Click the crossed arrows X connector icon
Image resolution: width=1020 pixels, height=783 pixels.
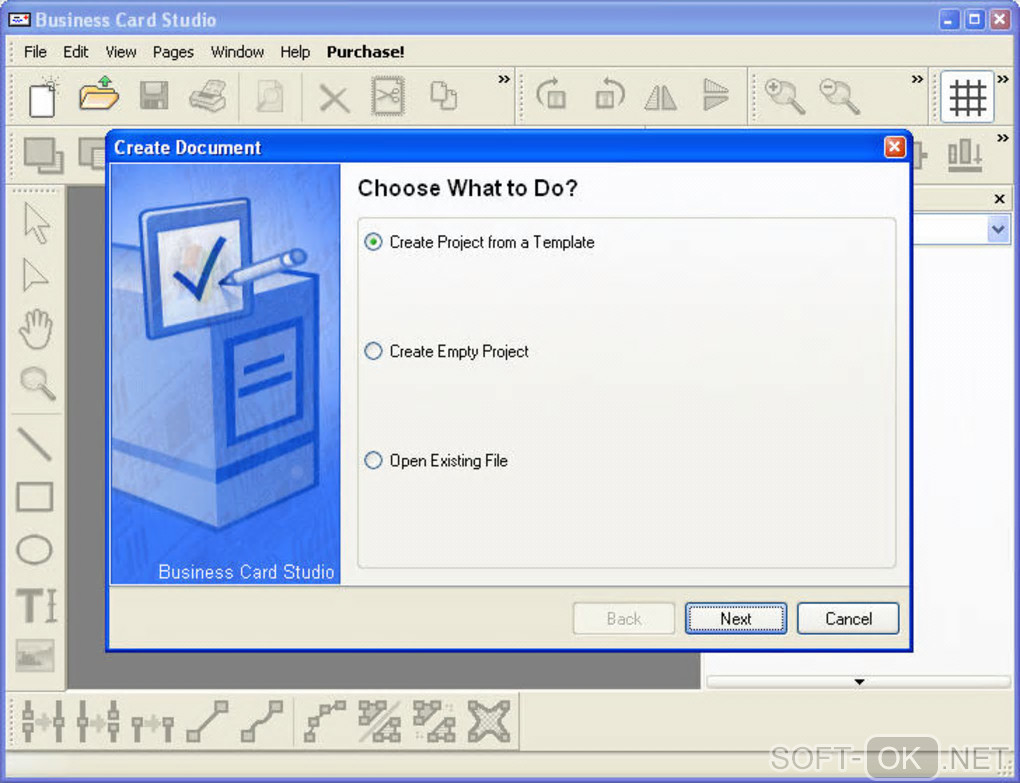pyautogui.click(x=489, y=721)
